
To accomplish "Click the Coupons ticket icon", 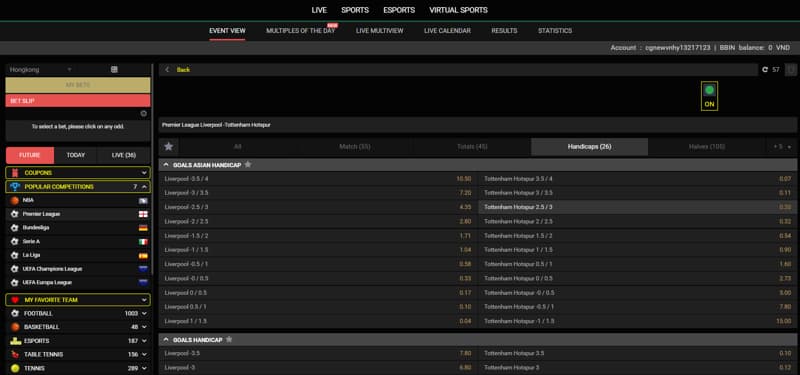I will pyautogui.click(x=15, y=173).
